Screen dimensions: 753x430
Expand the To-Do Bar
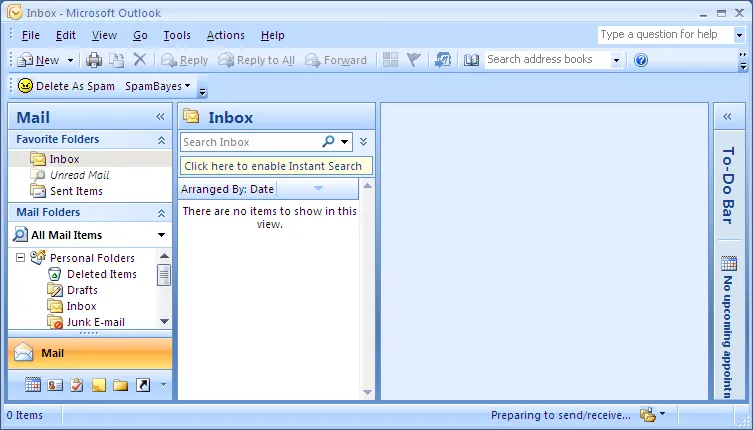tap(728, 116)
